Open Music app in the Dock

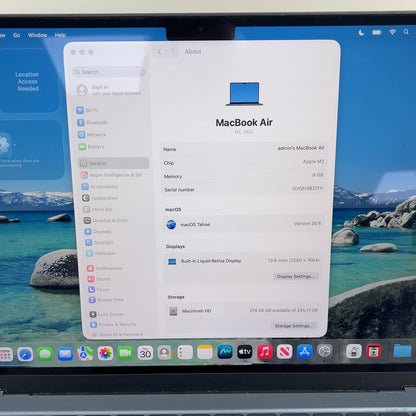265,352
